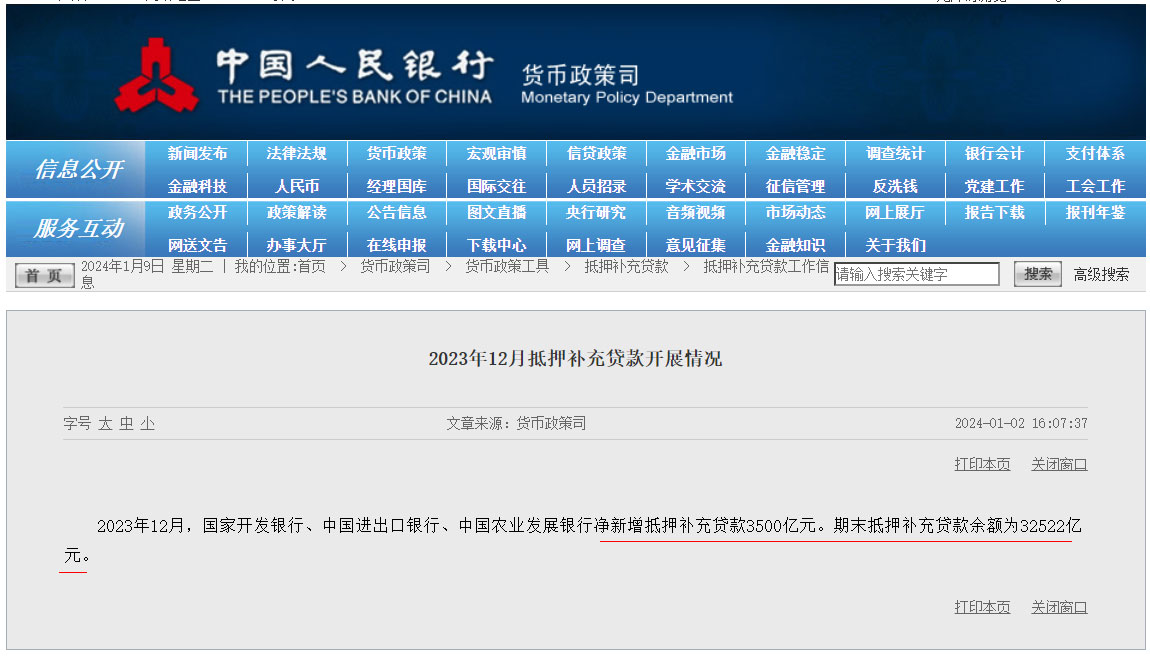This screenshot has width=1150, height=656.
Task: Go to the 宏观审慎 section
Action: click(497, 153)
